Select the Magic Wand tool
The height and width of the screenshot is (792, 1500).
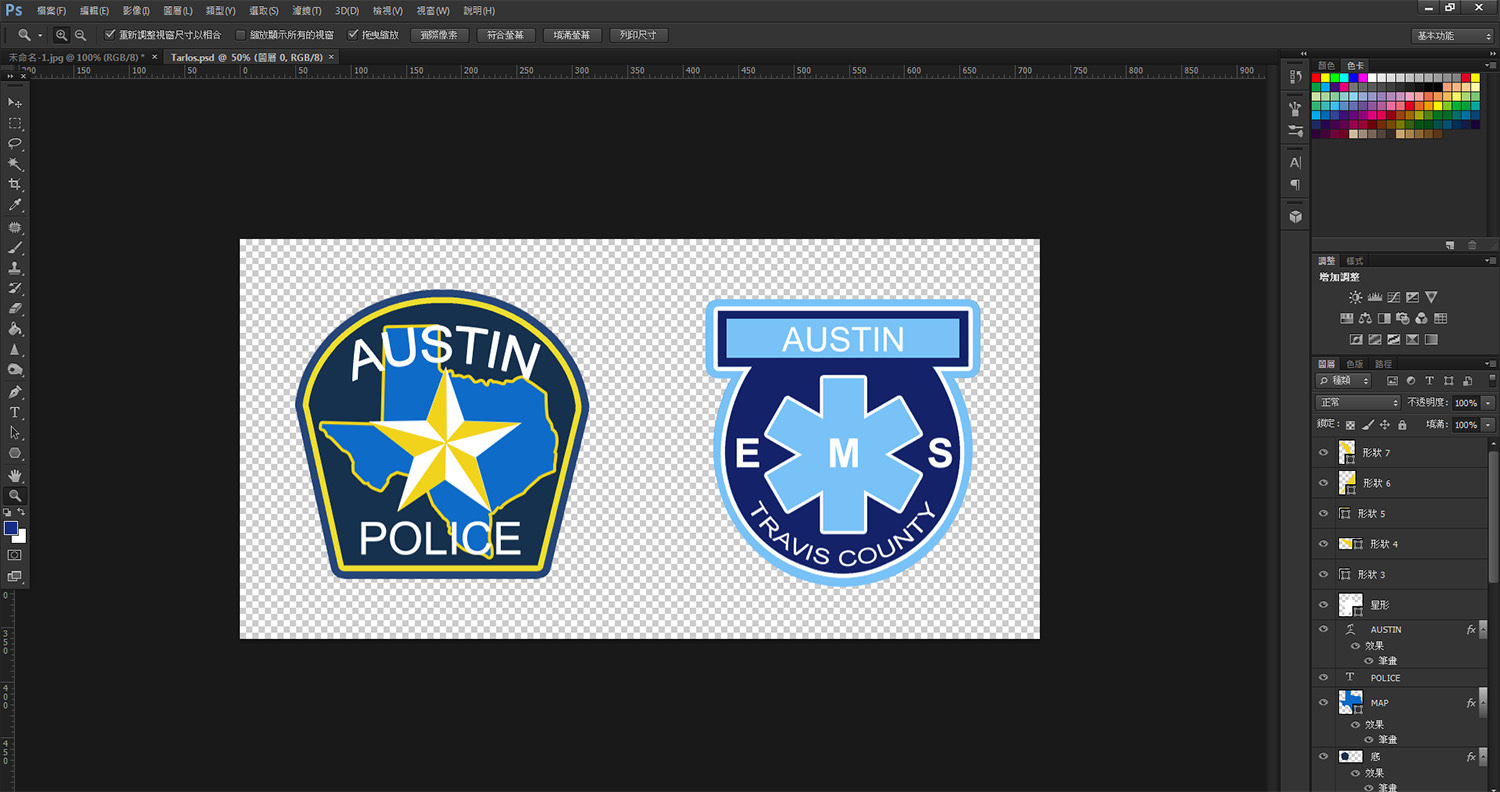click(x=15, y=164)
